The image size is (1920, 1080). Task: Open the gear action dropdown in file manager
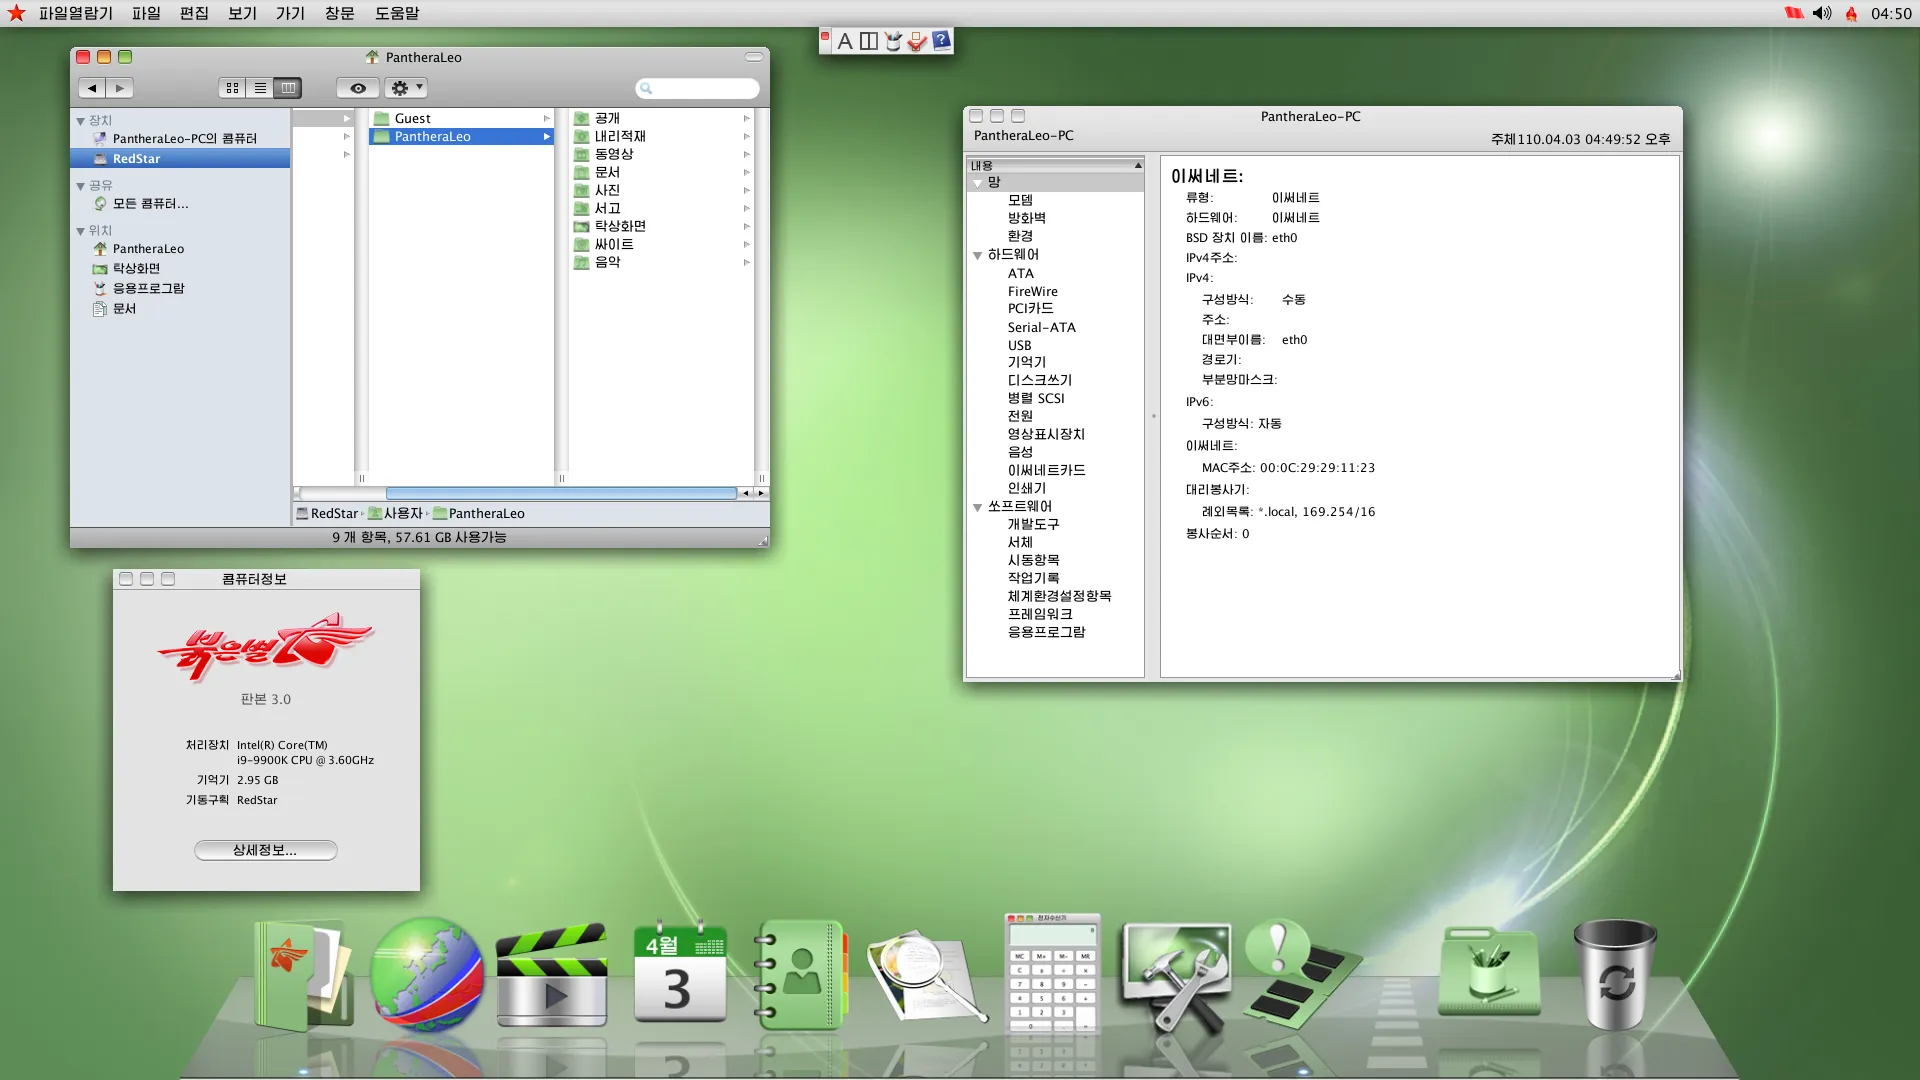[x=405, y=87]
